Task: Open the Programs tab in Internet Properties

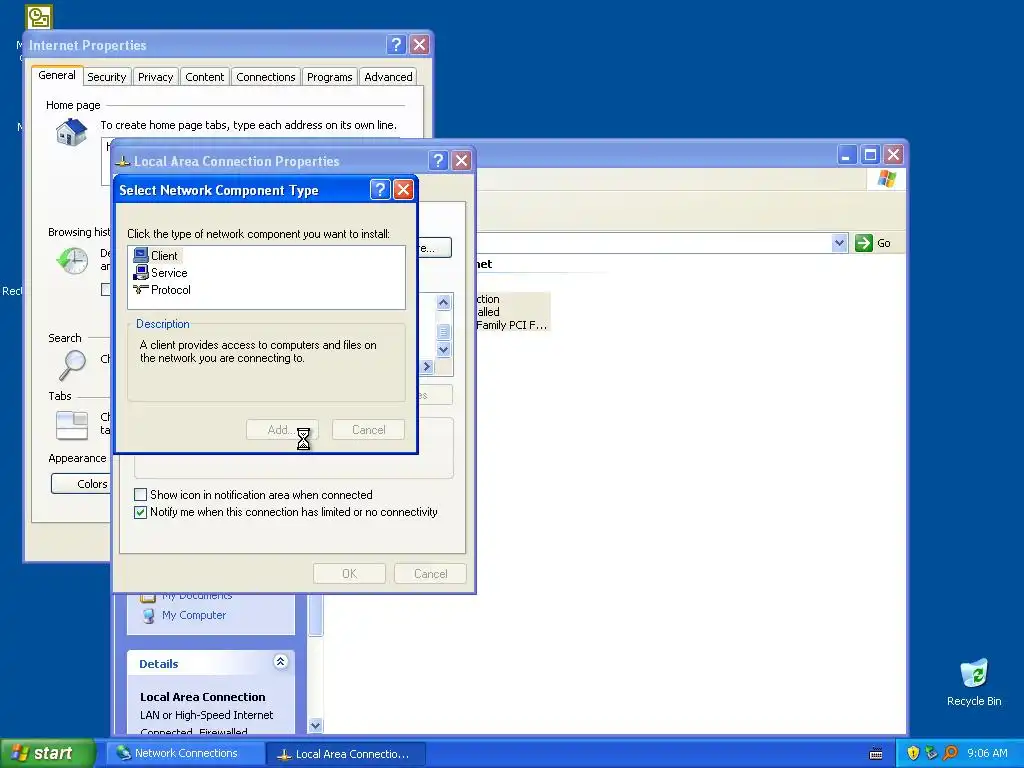Action: [330, 77]
